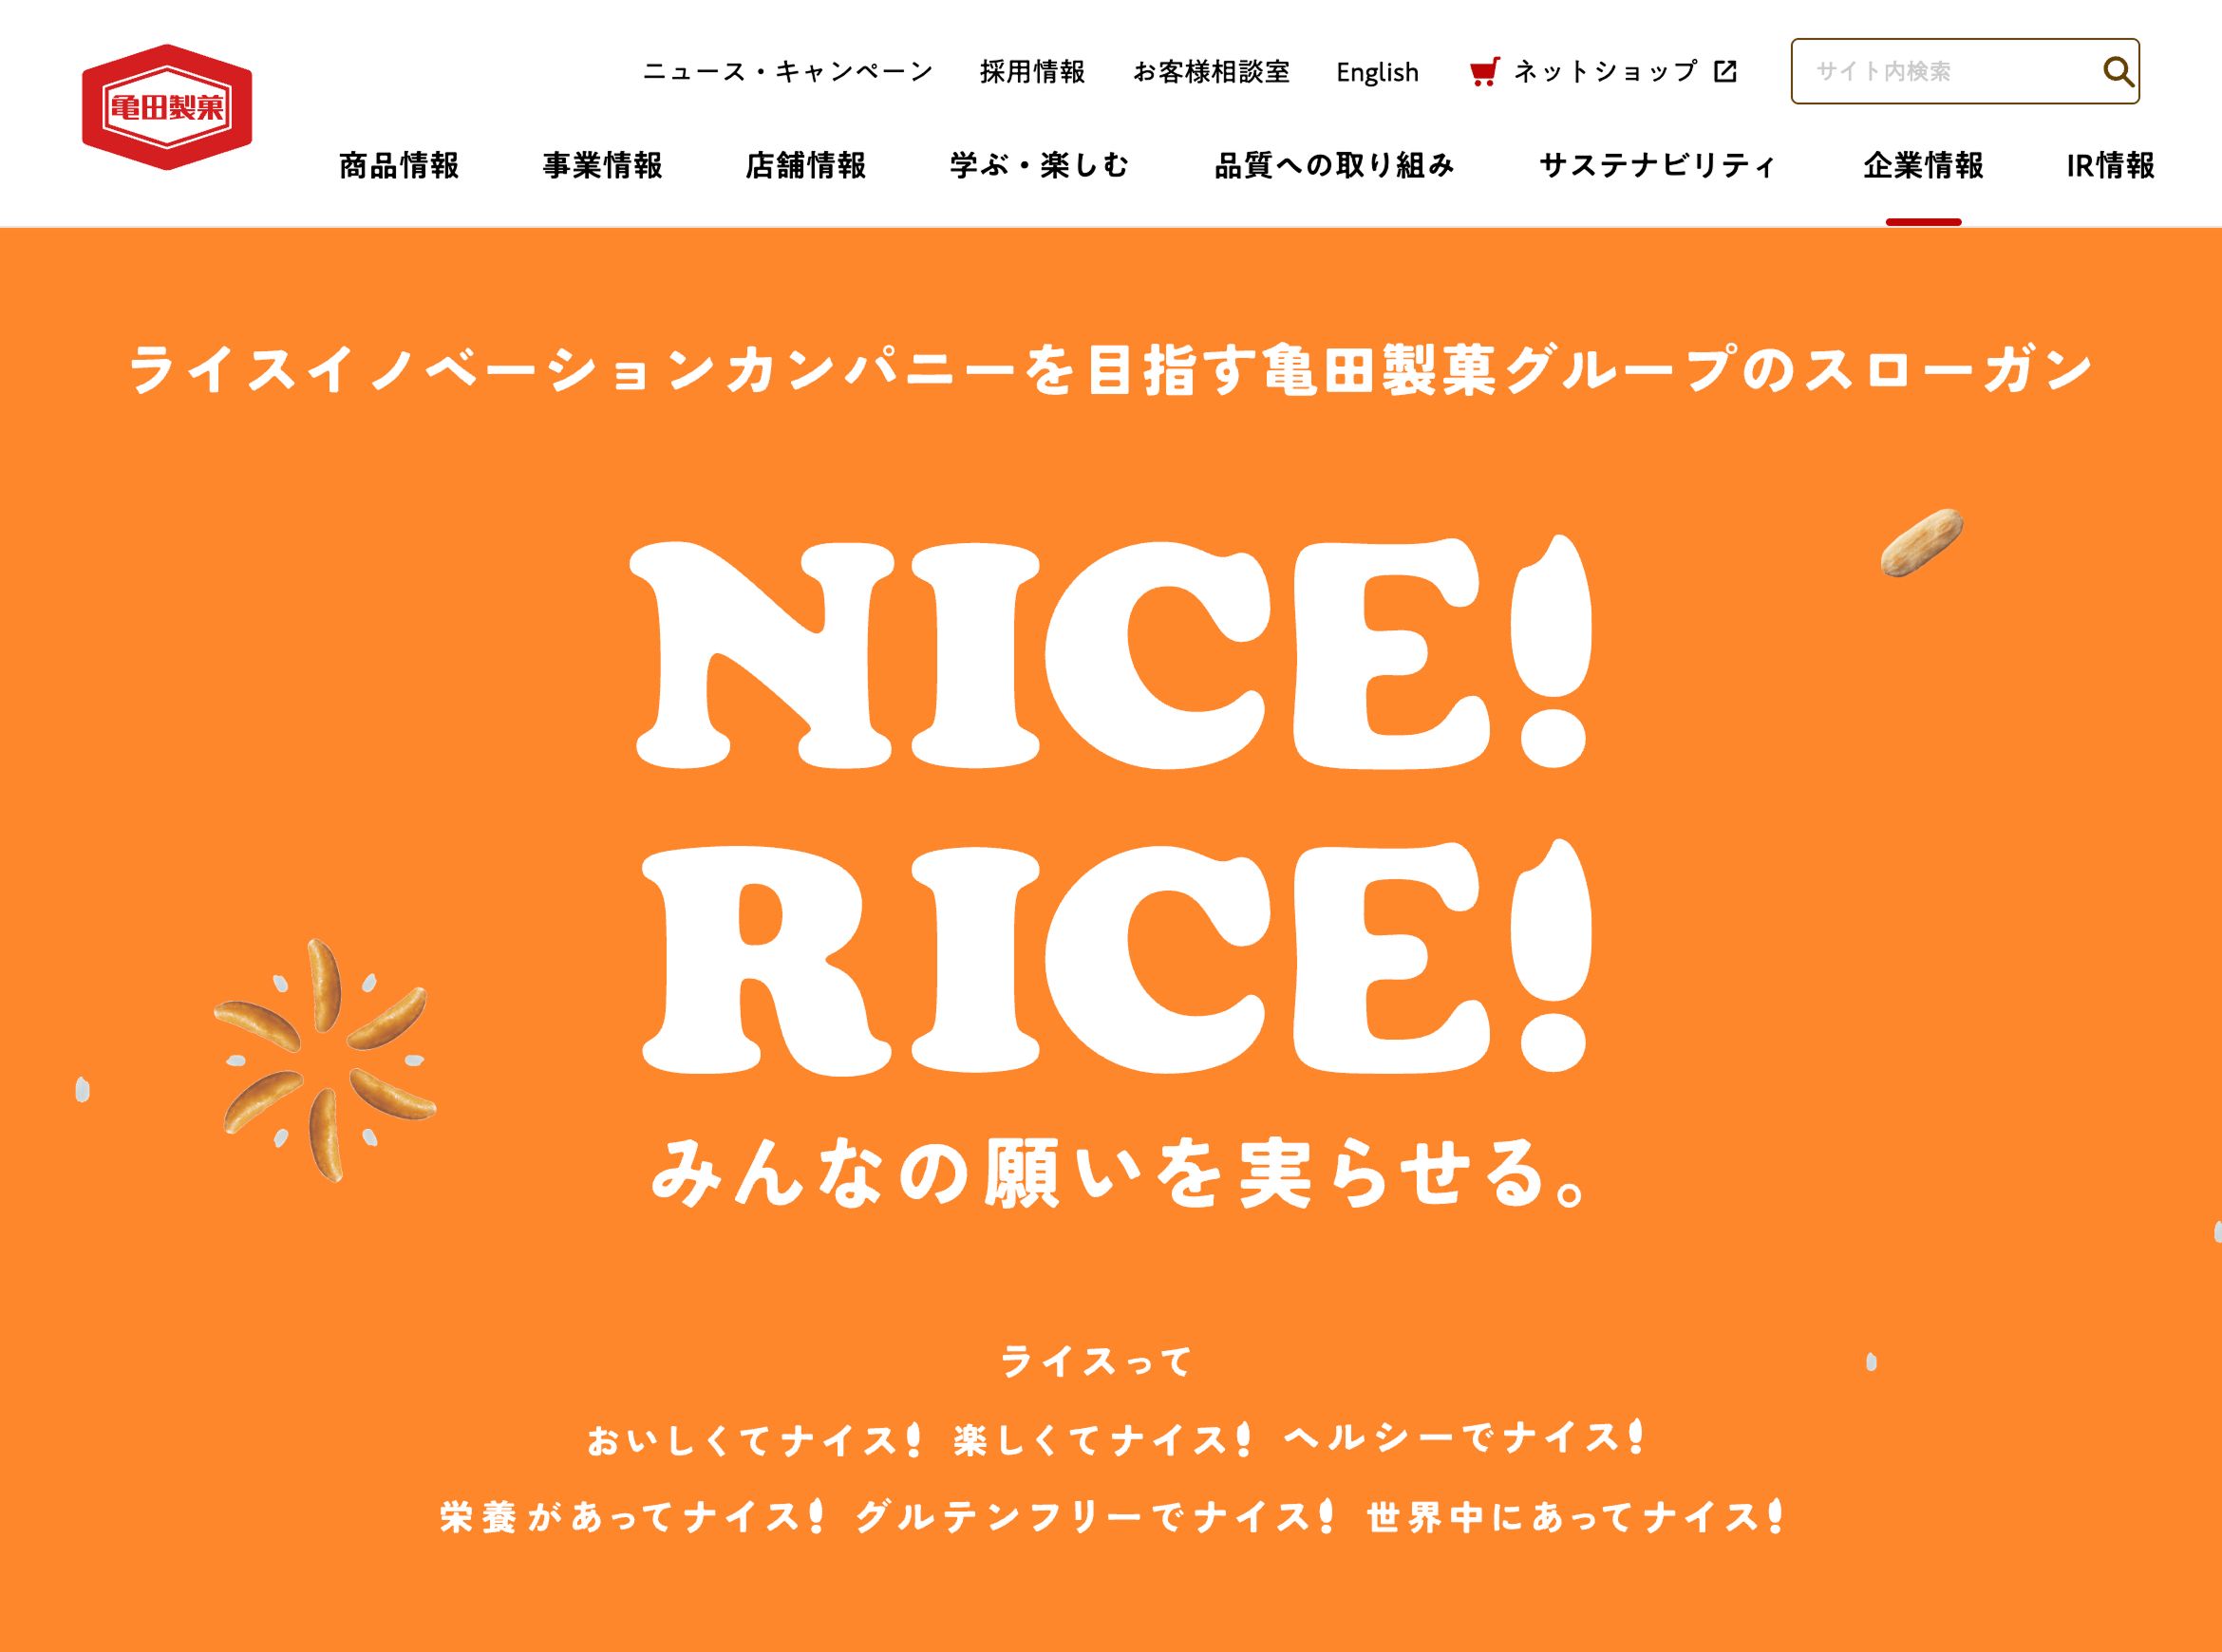This screenshot has height=1652, width=2222.
Task: Select the 学ぶ・楽しむ menu item
Action: [x=1040, y=165]
